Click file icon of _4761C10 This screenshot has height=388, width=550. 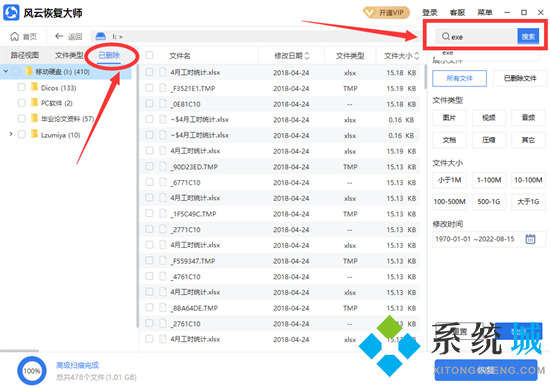coord(162,276)
